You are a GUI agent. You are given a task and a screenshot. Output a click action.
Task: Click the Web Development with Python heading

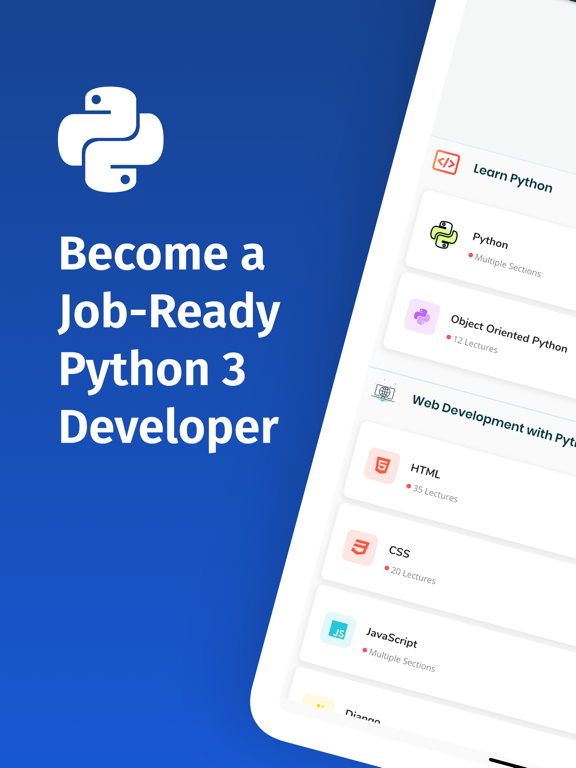494,420
